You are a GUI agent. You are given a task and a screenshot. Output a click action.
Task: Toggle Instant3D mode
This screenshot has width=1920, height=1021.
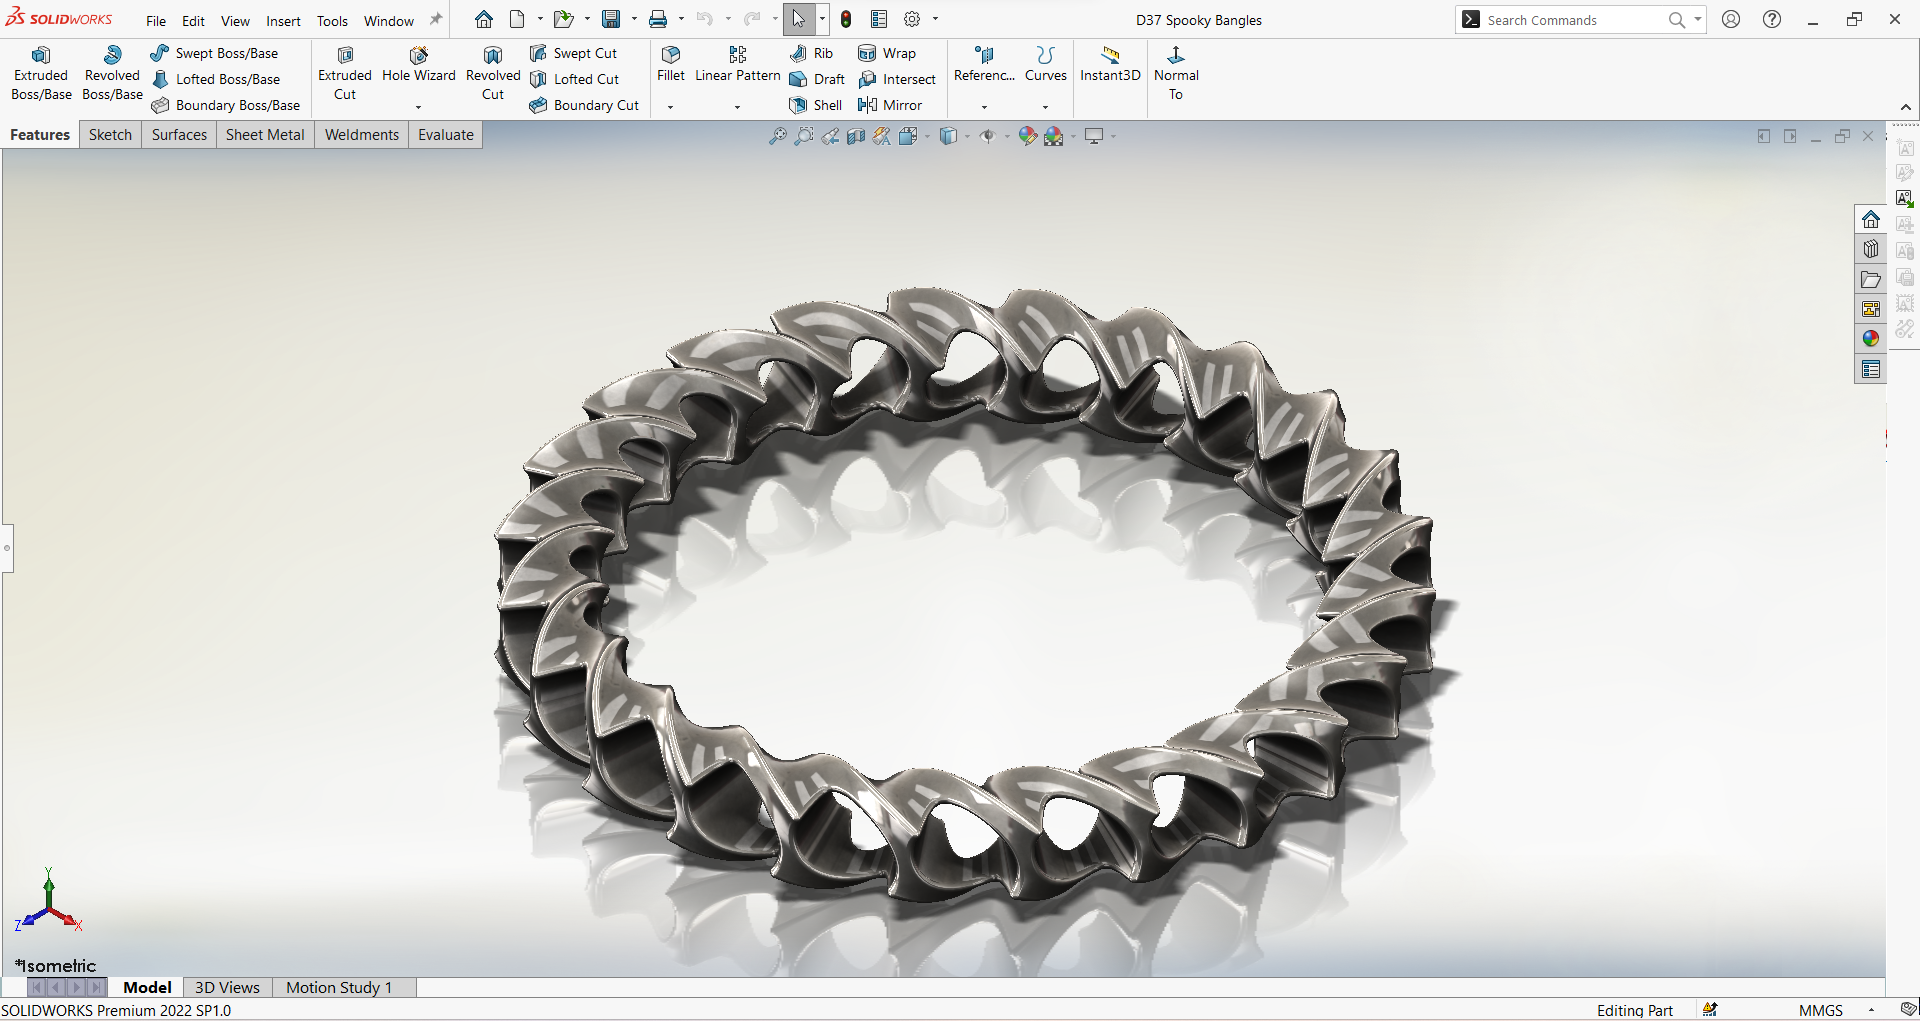1110,65
